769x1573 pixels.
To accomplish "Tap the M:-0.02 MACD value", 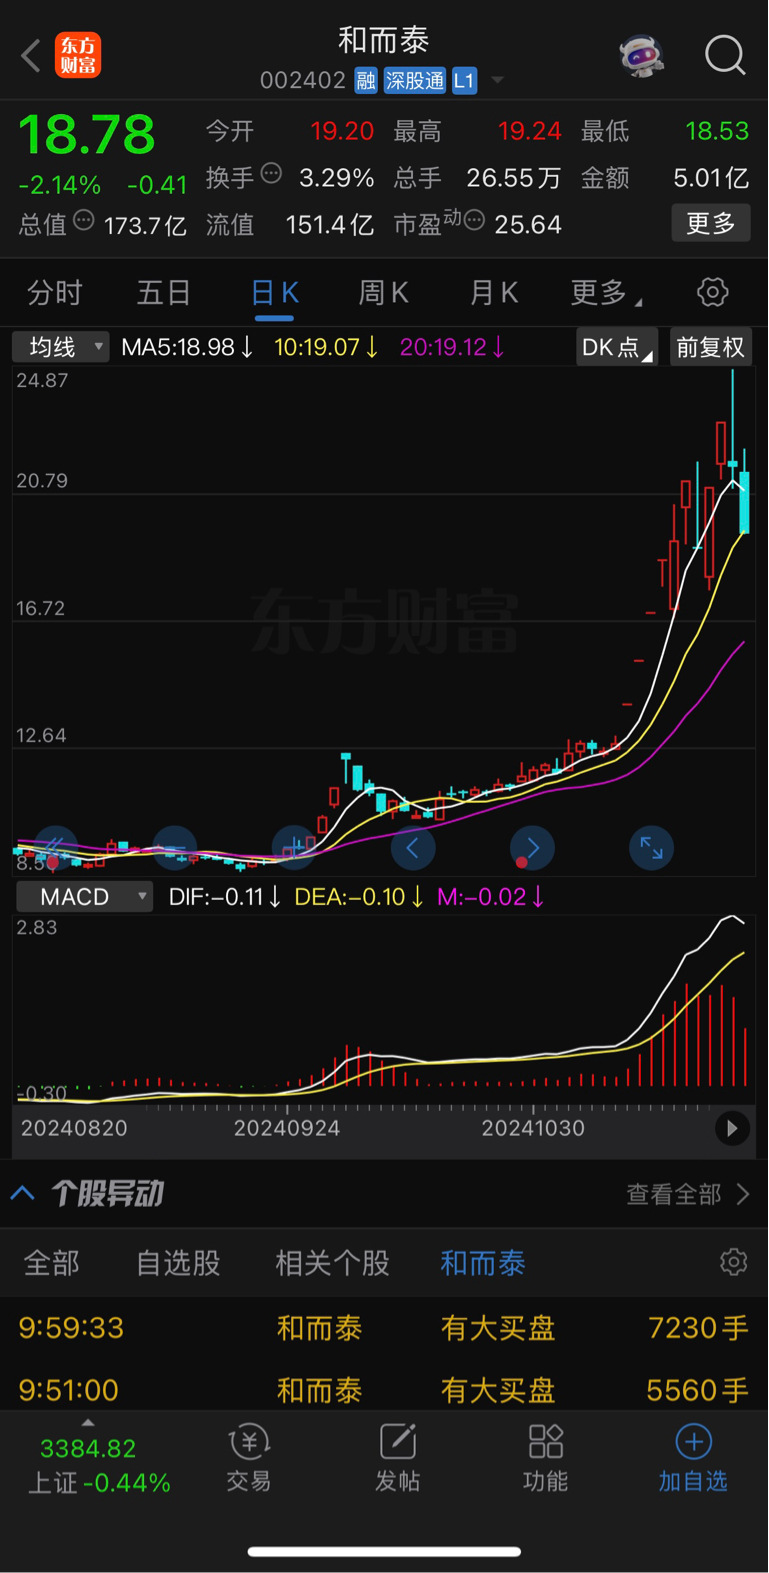I will click(x=490, y=897).
